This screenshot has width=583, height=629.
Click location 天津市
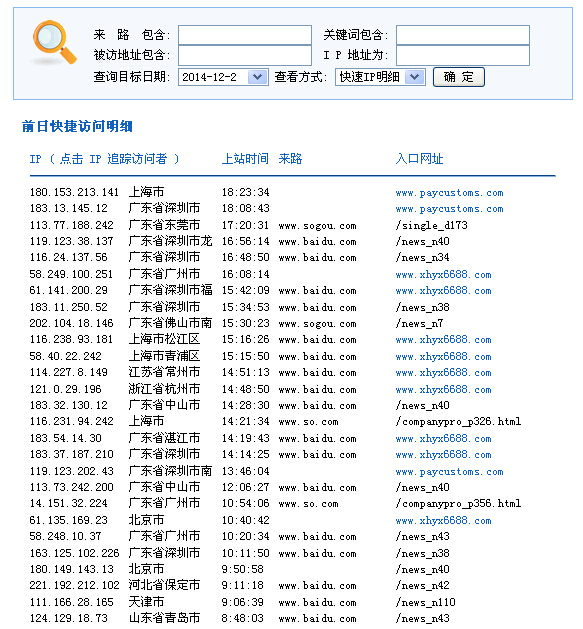point(146,602)
